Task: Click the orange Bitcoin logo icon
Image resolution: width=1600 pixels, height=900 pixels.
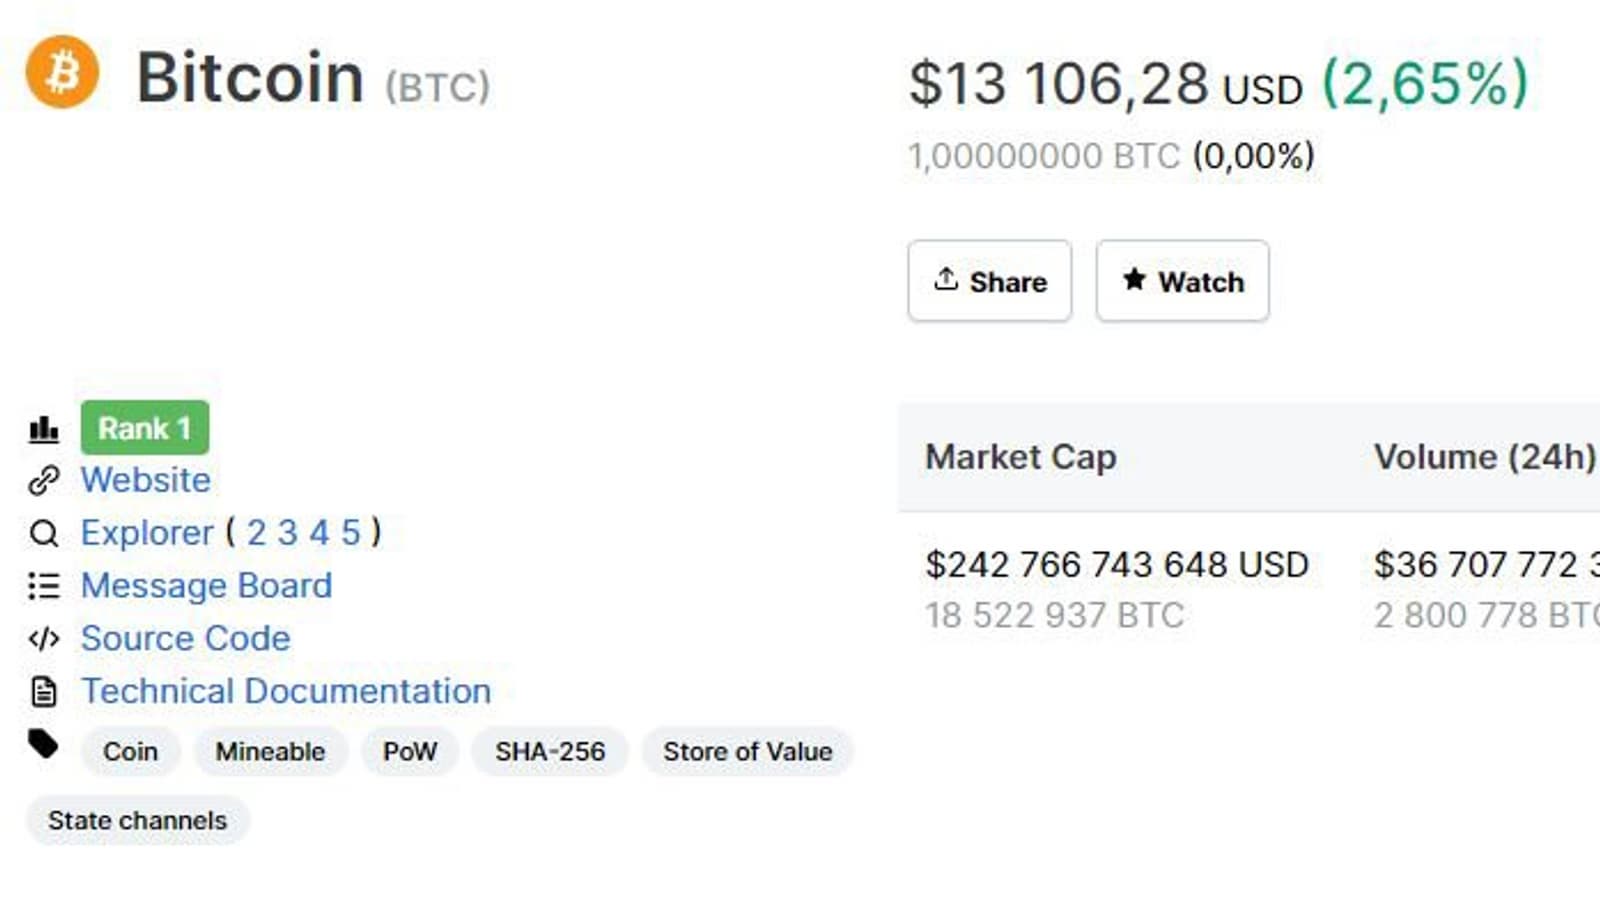Action: click(x=62, y=72)
